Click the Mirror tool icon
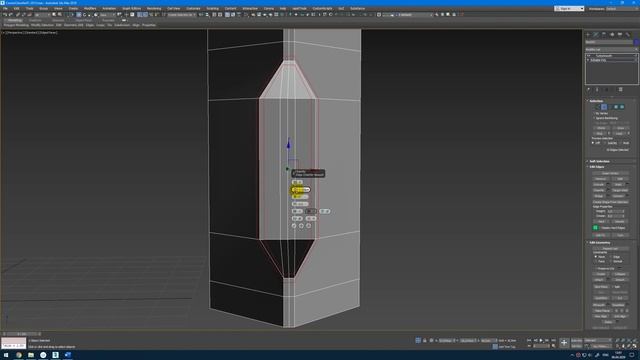This screenshot has width=640, height=360. (x=201, y=15)
